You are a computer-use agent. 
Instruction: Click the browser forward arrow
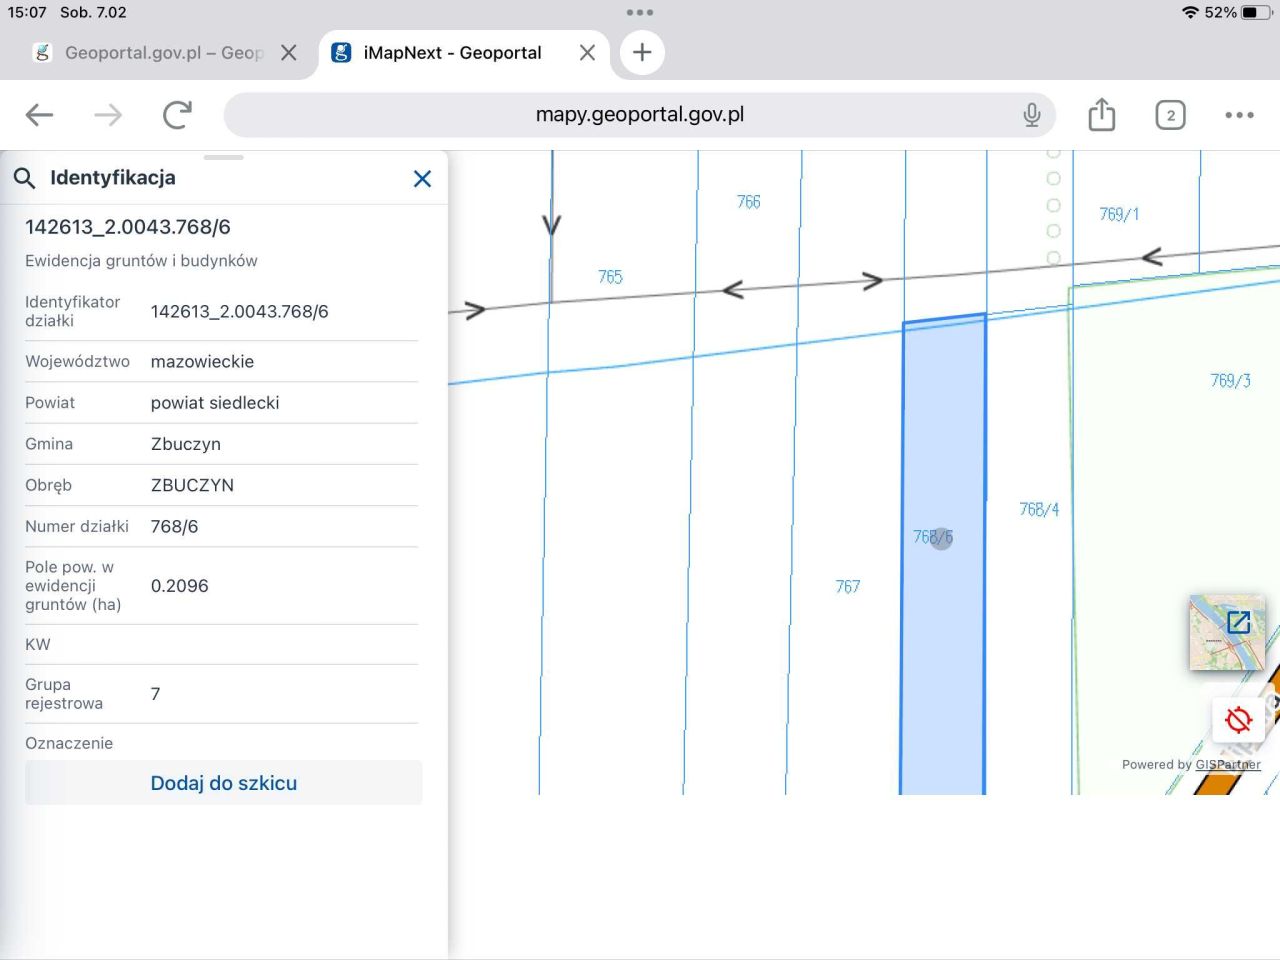(108, 115)
